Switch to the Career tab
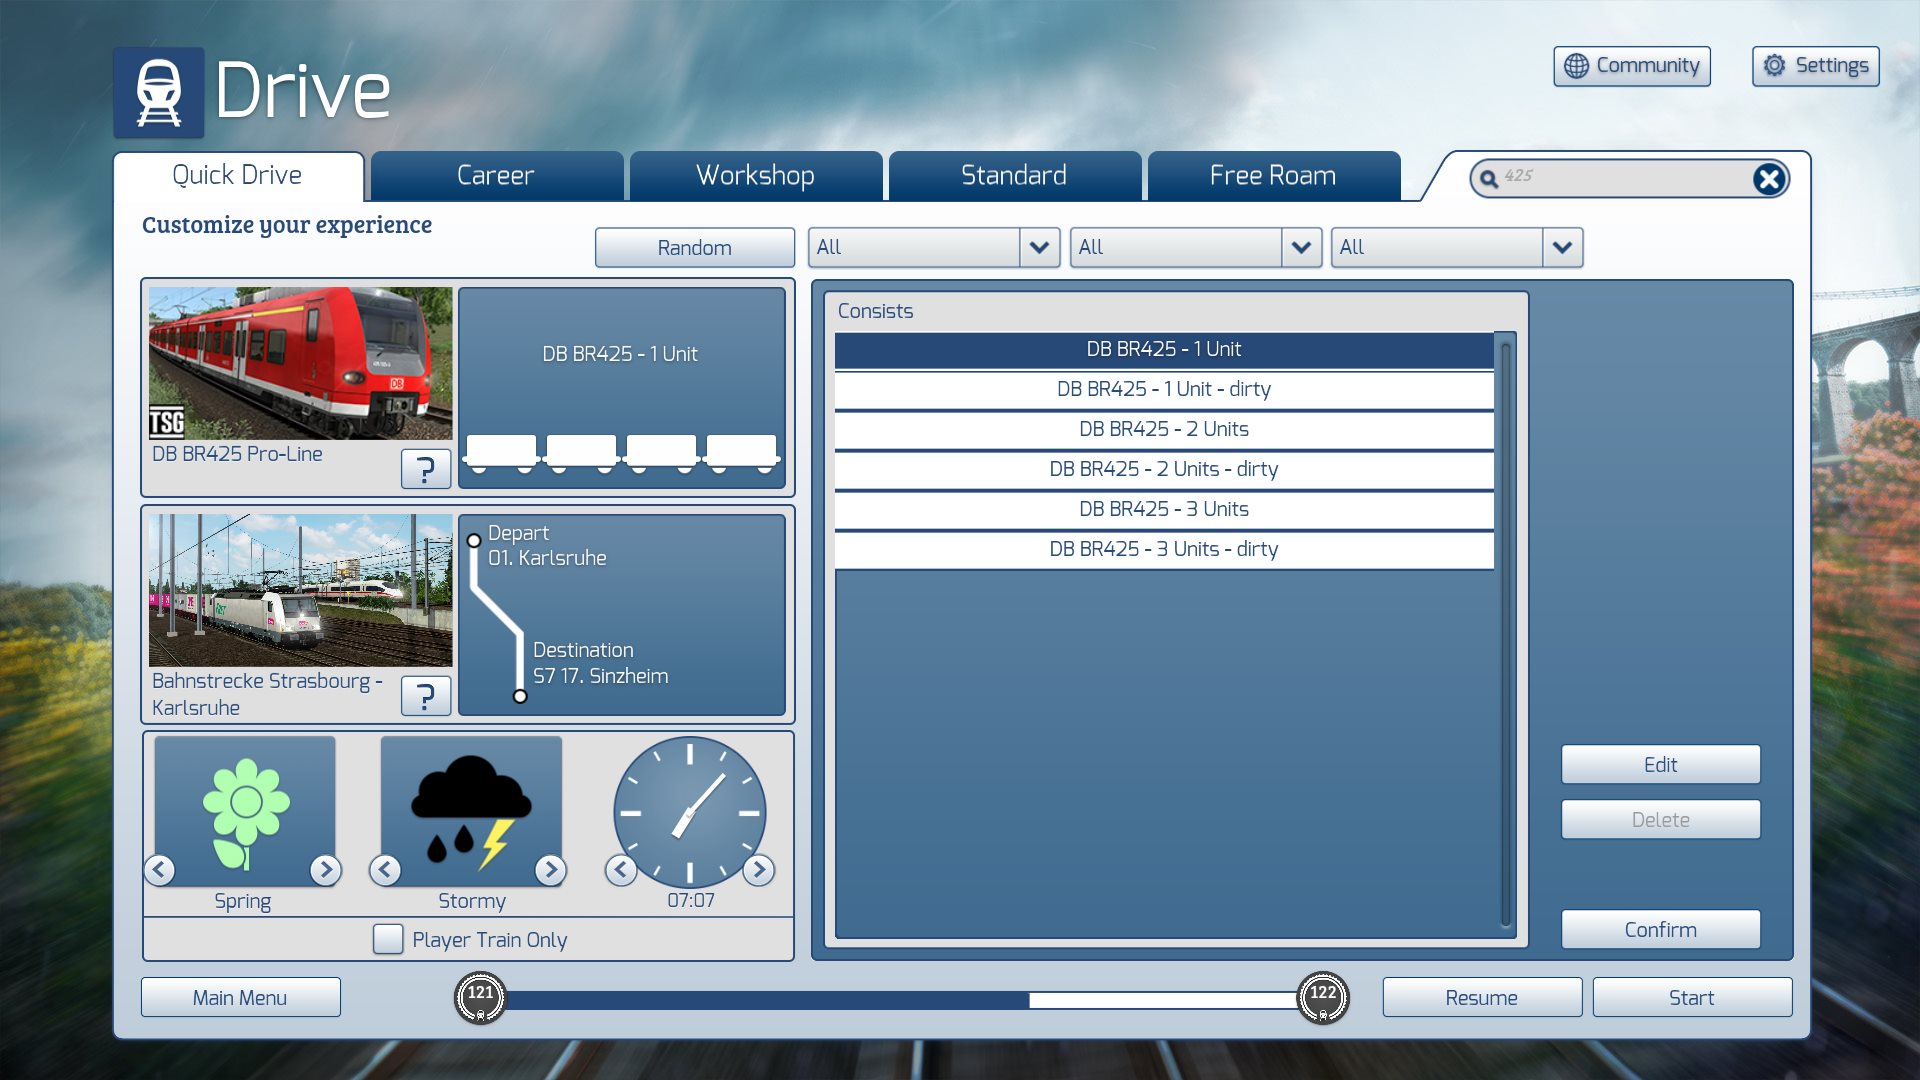Screen dimensions: 1920x1080 tap(496, 176)
